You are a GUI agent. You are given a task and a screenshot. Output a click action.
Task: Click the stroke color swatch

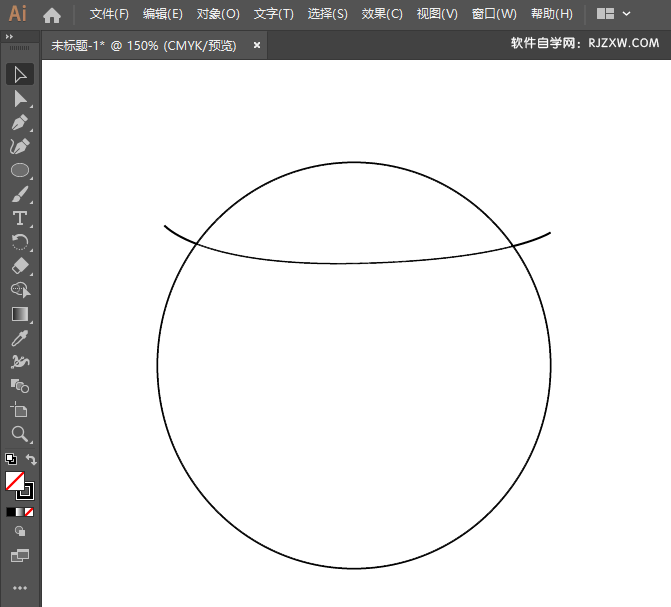coord(25,490)
